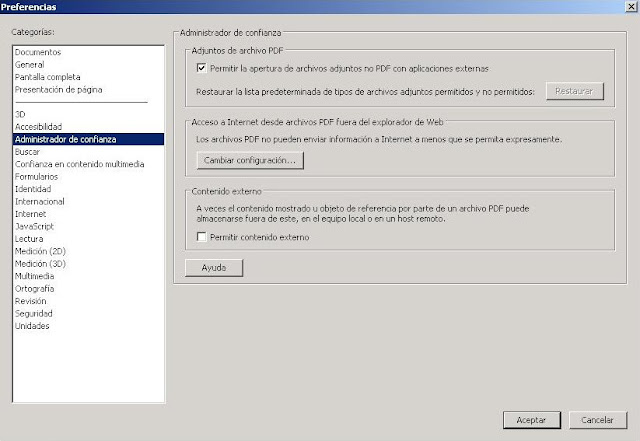
Task: Open JavaScript preferences category
Action: click(x=34, y=227)
